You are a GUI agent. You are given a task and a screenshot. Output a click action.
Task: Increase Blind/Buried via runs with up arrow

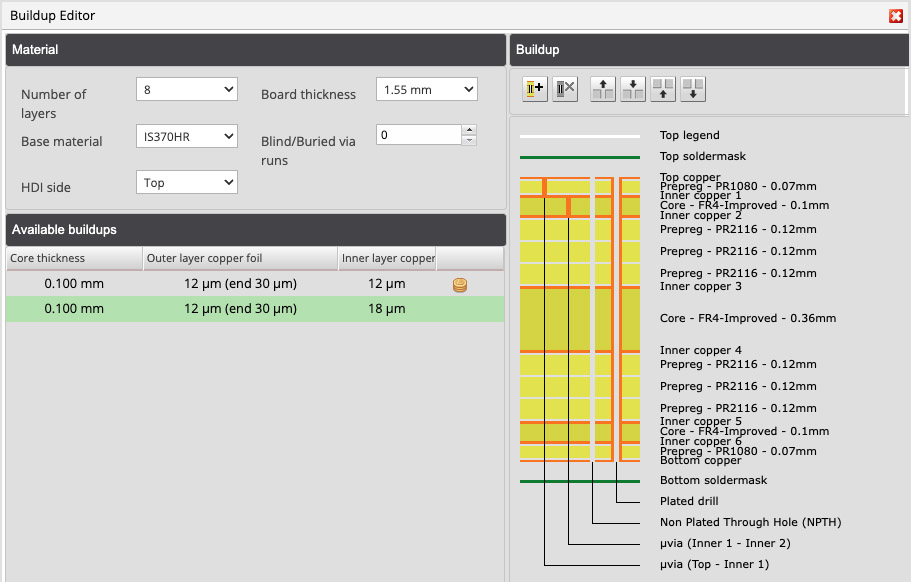[470, 129]
